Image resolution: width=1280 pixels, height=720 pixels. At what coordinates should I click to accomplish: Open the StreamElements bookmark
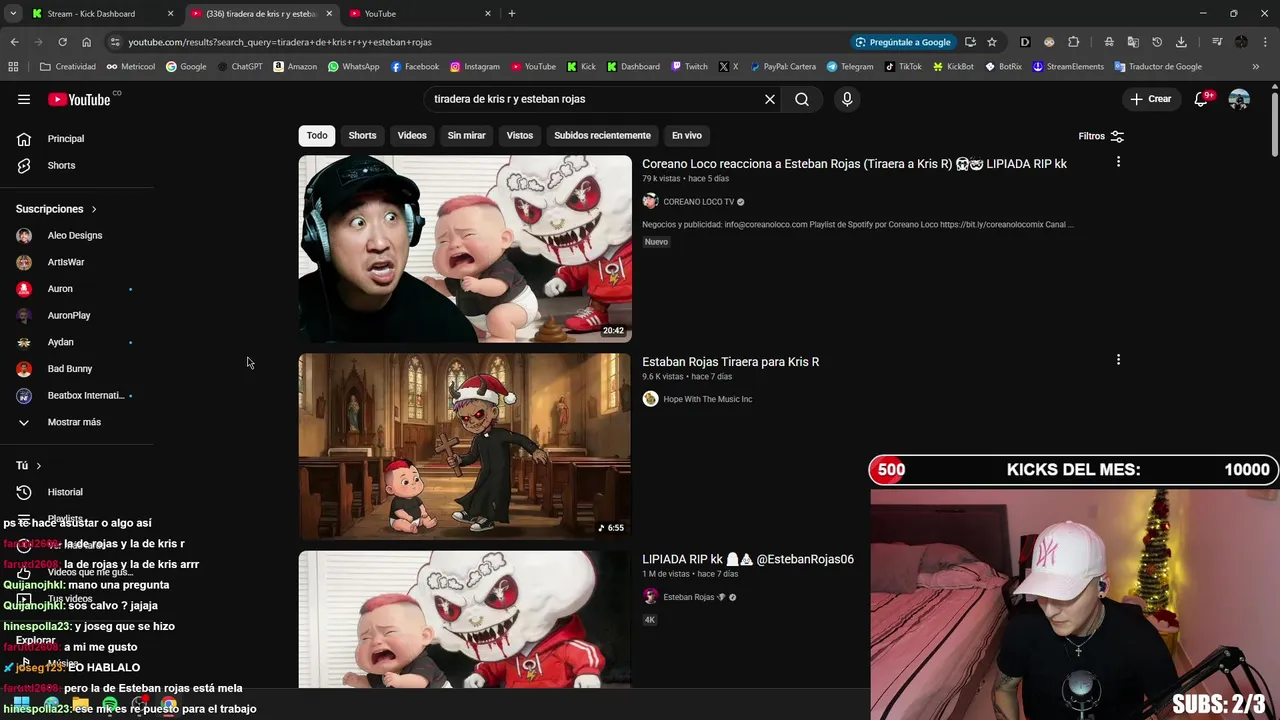1068,67
